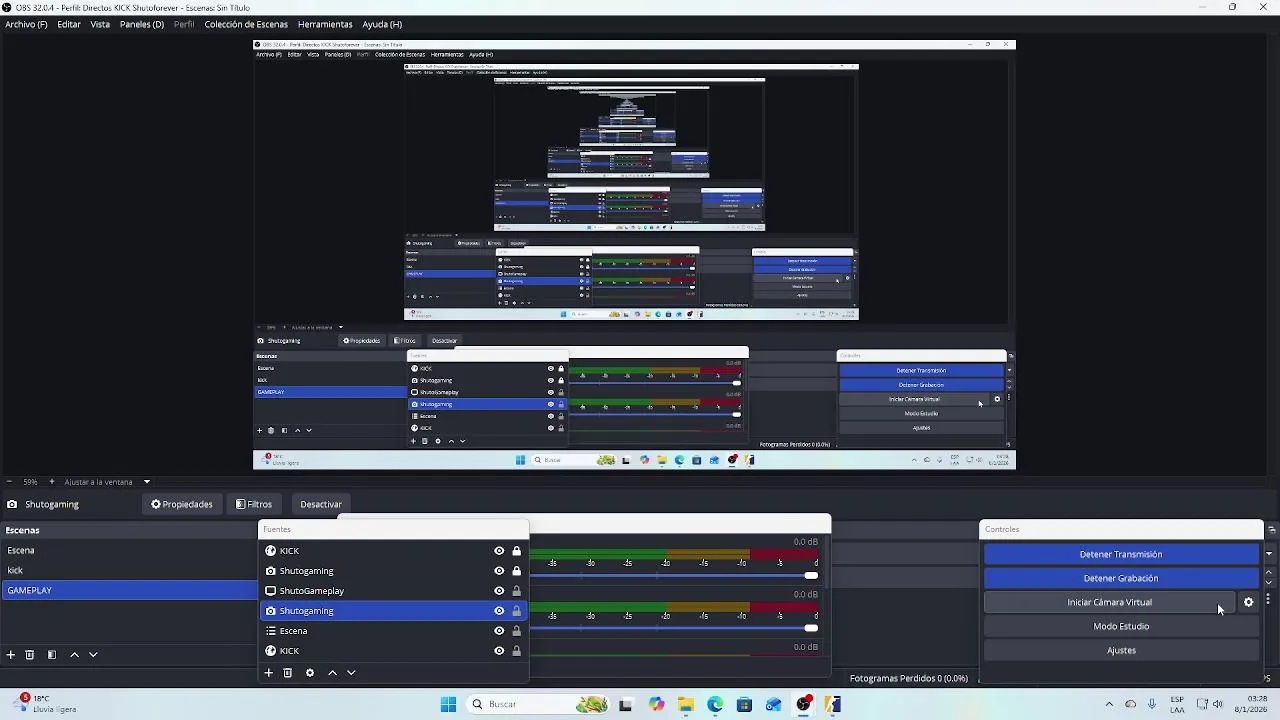Open the Colección de Escenas menu
This screenshot has width=1280, height=720.
[246, 24]
